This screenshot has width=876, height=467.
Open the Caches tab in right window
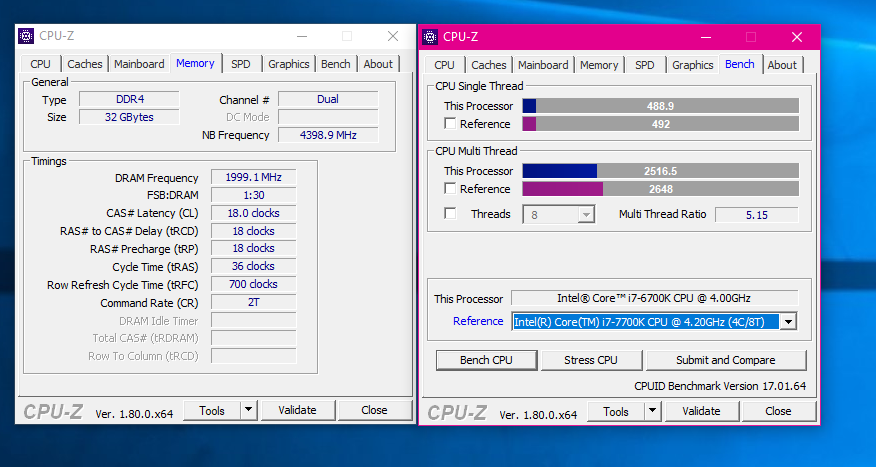489,65
